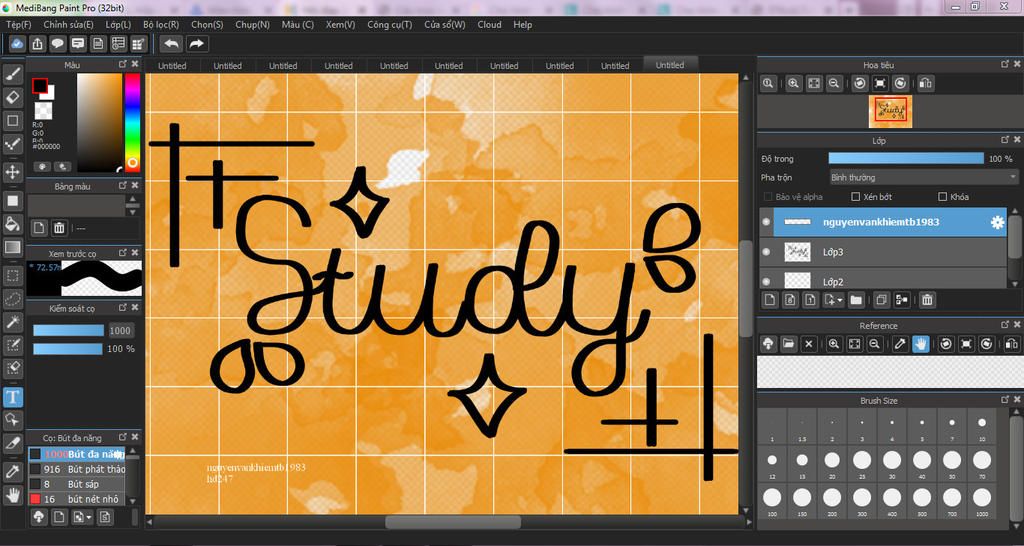Viewport: 1024px width, 546px height.
Task: Choose brush size 10
Action: click(982, 427)
